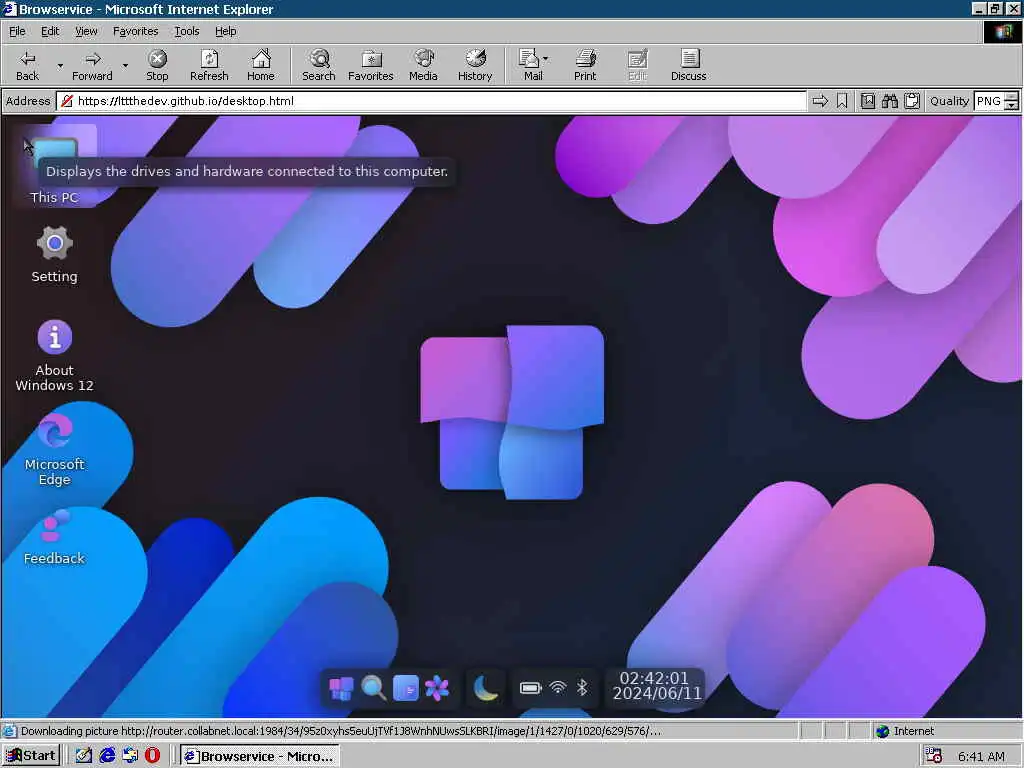Launch Opera from Quick Launch
This screenshot has width=1024, height=768.
click(x=152, y=756)
